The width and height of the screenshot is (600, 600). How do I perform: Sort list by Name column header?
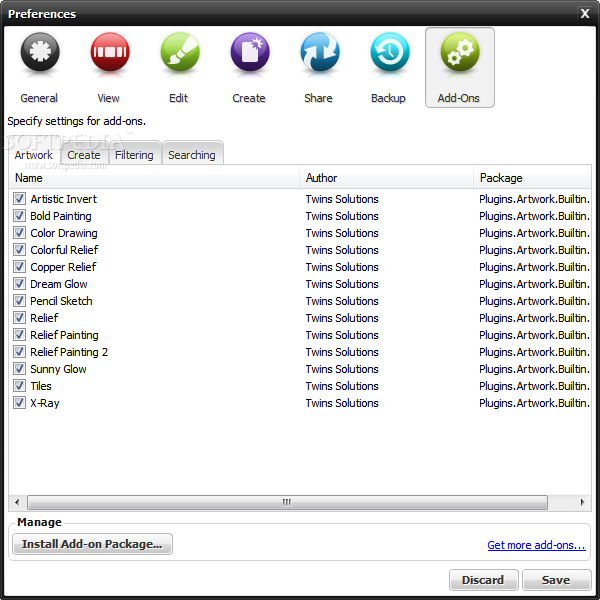(154, 178)
